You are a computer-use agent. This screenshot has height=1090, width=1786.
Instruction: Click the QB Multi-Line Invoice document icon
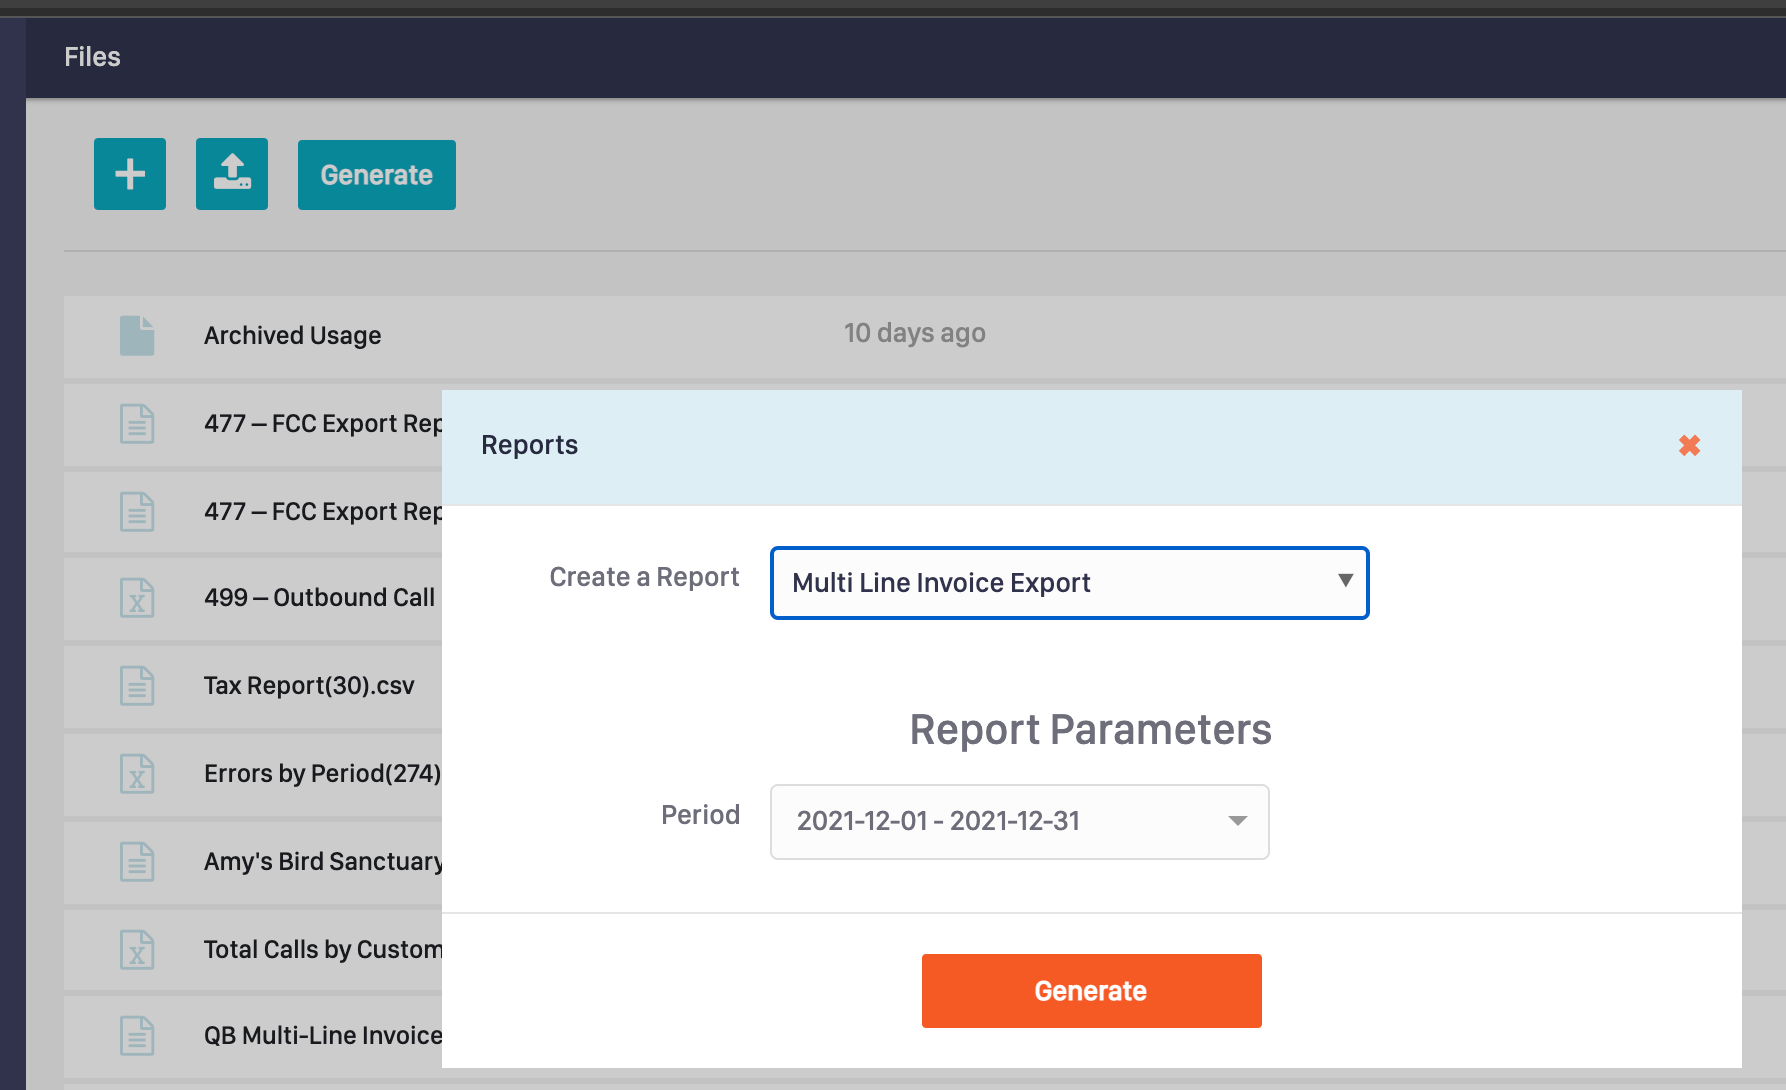[138, 1037]
